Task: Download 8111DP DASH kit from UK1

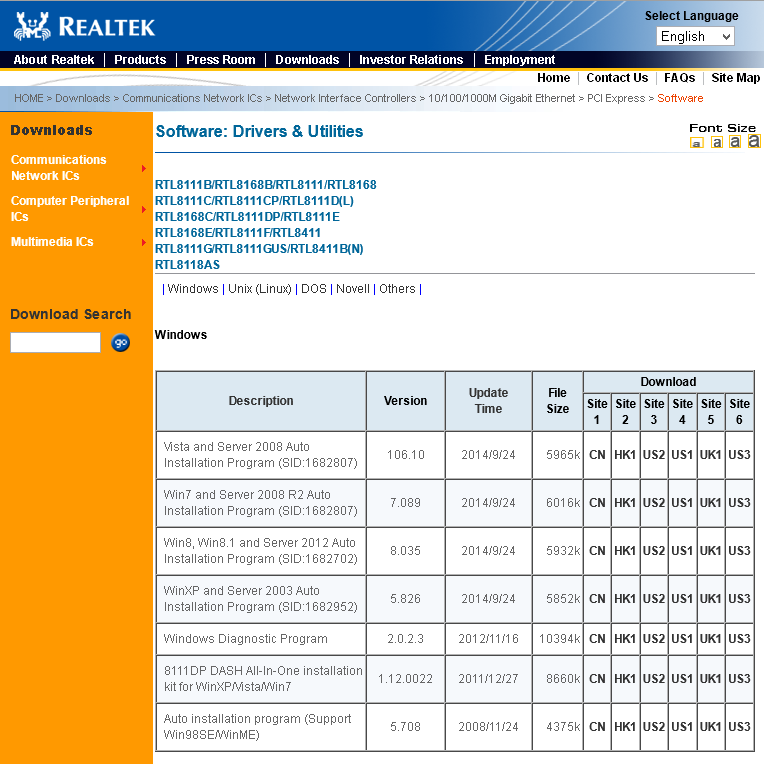Action: [710, 679]
